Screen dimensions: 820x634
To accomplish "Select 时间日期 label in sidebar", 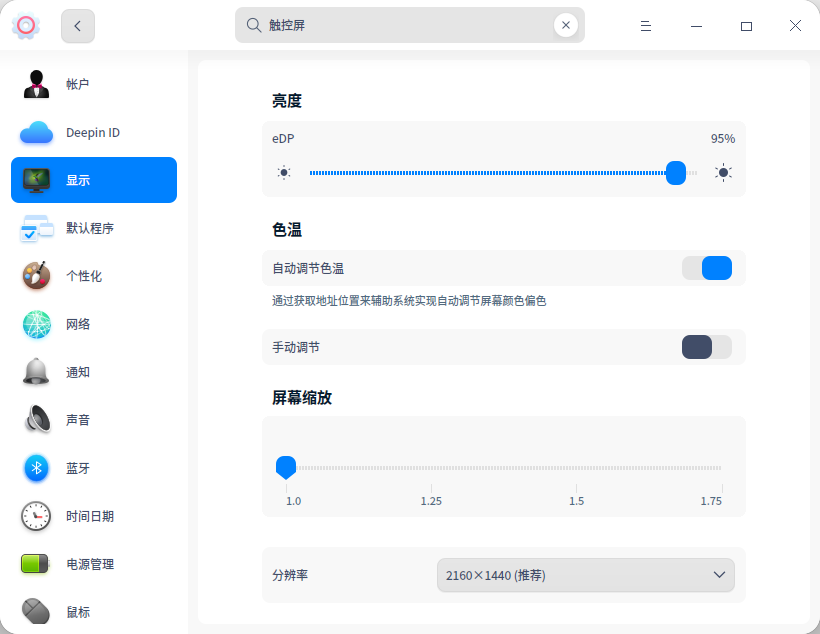I will coord(90,516).
